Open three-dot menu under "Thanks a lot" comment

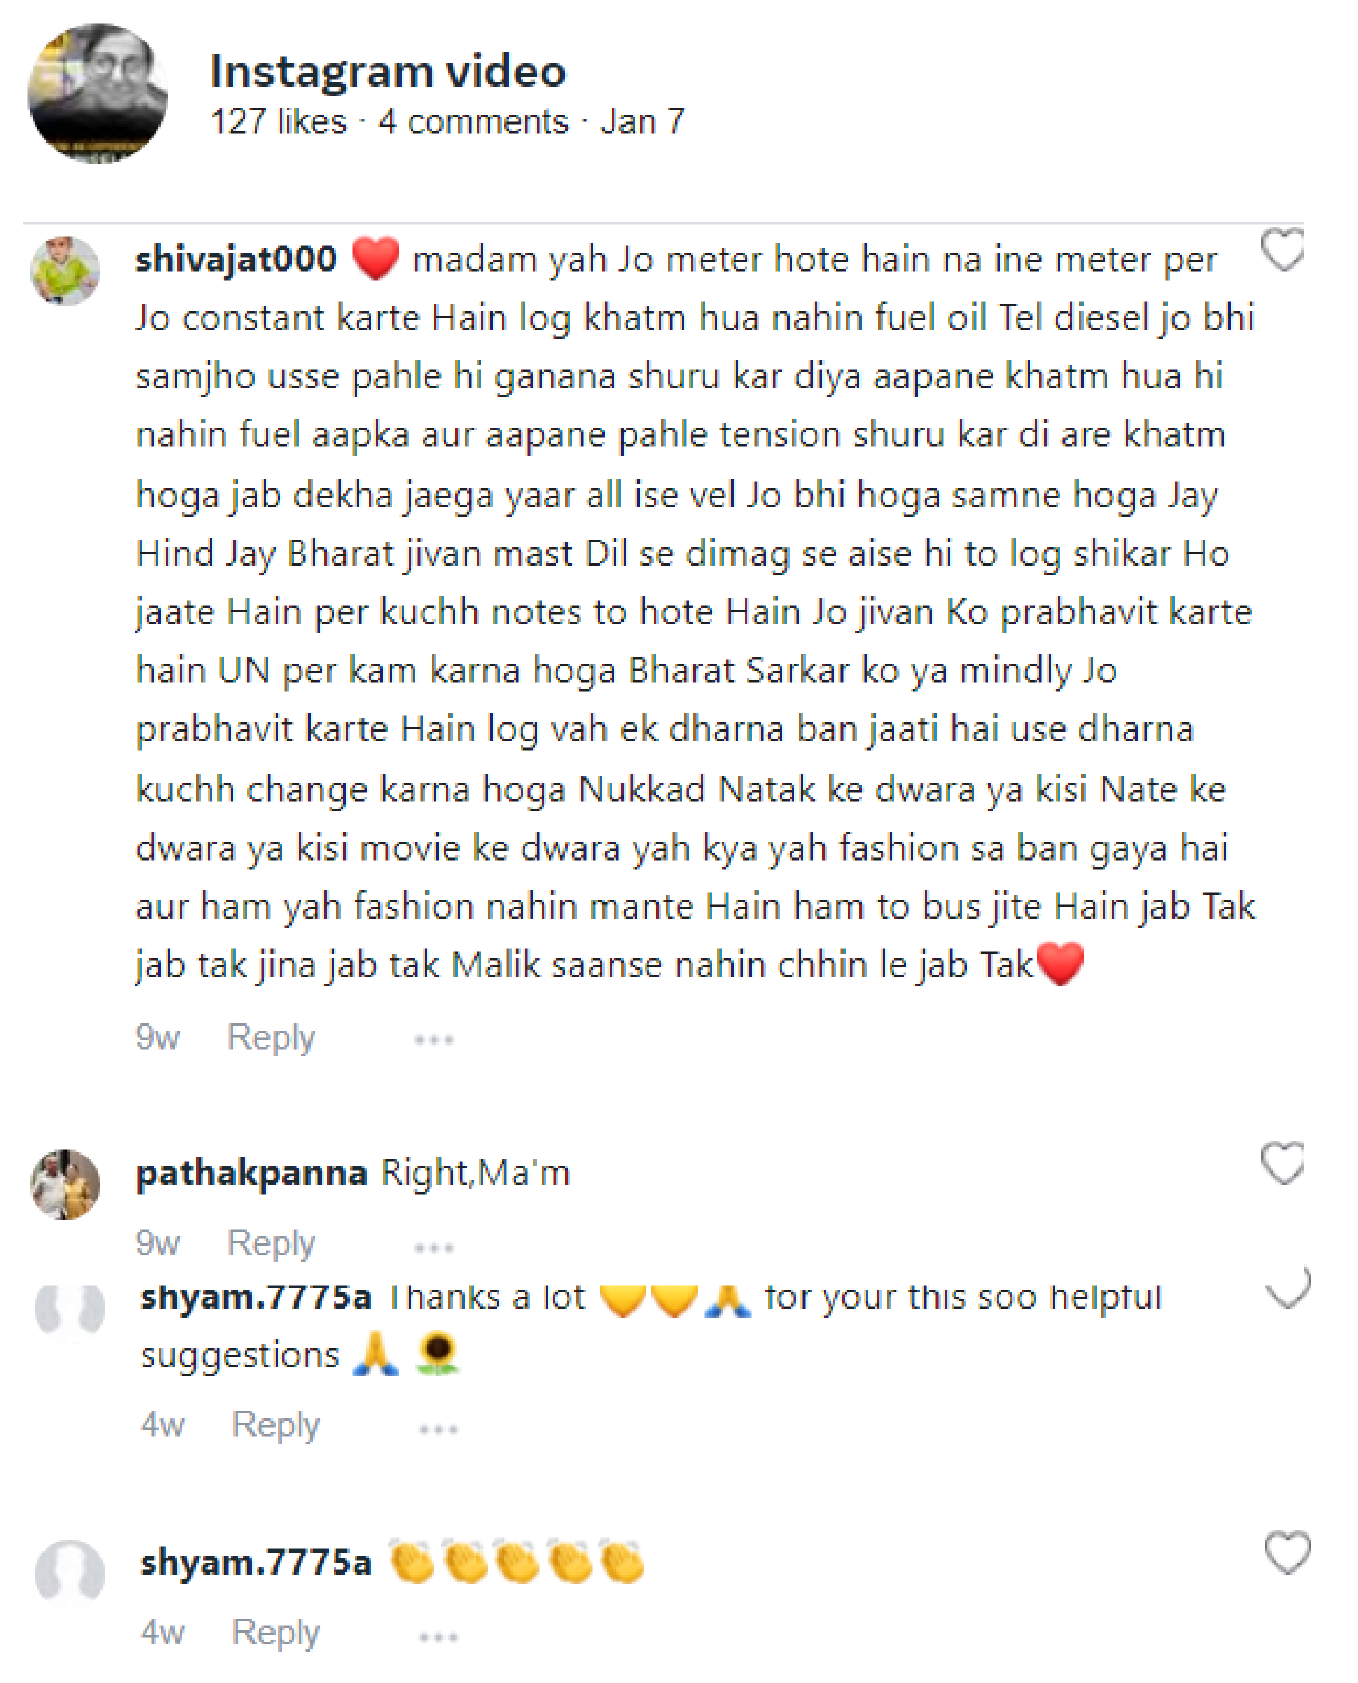tap(438, 1429)
